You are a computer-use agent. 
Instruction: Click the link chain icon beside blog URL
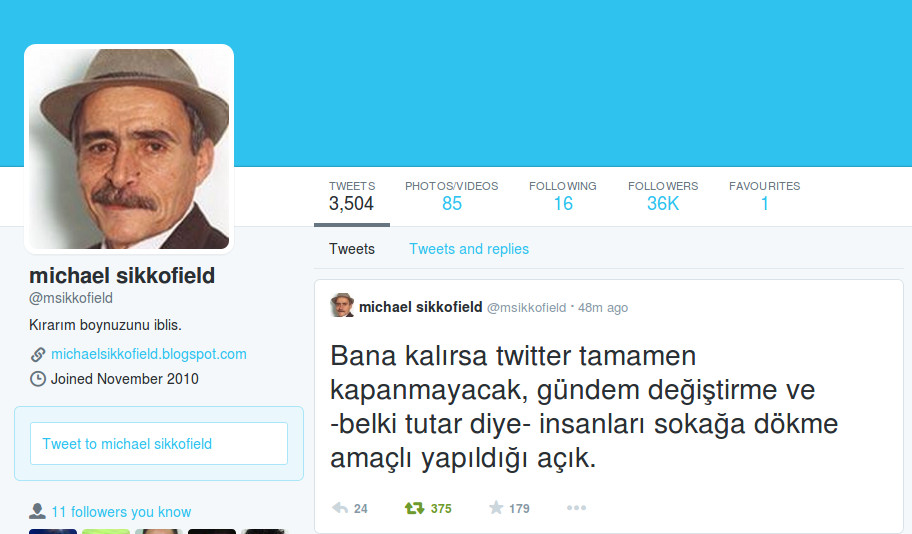click(38, 354)
